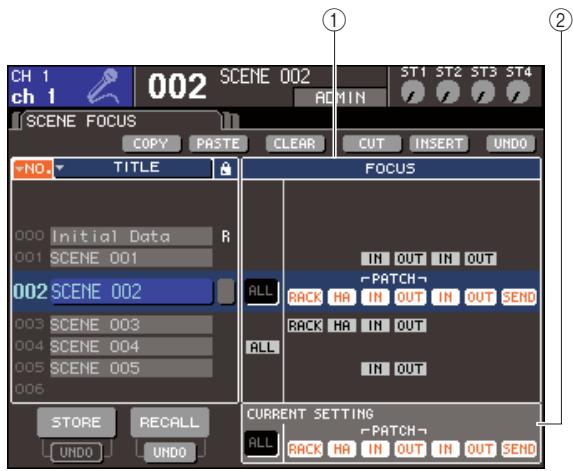Image resolution: width=573 pixels, height=471 pixels.
Task: Click the ALL indicator in SCENE 004 row
Action: click(262, 347)
